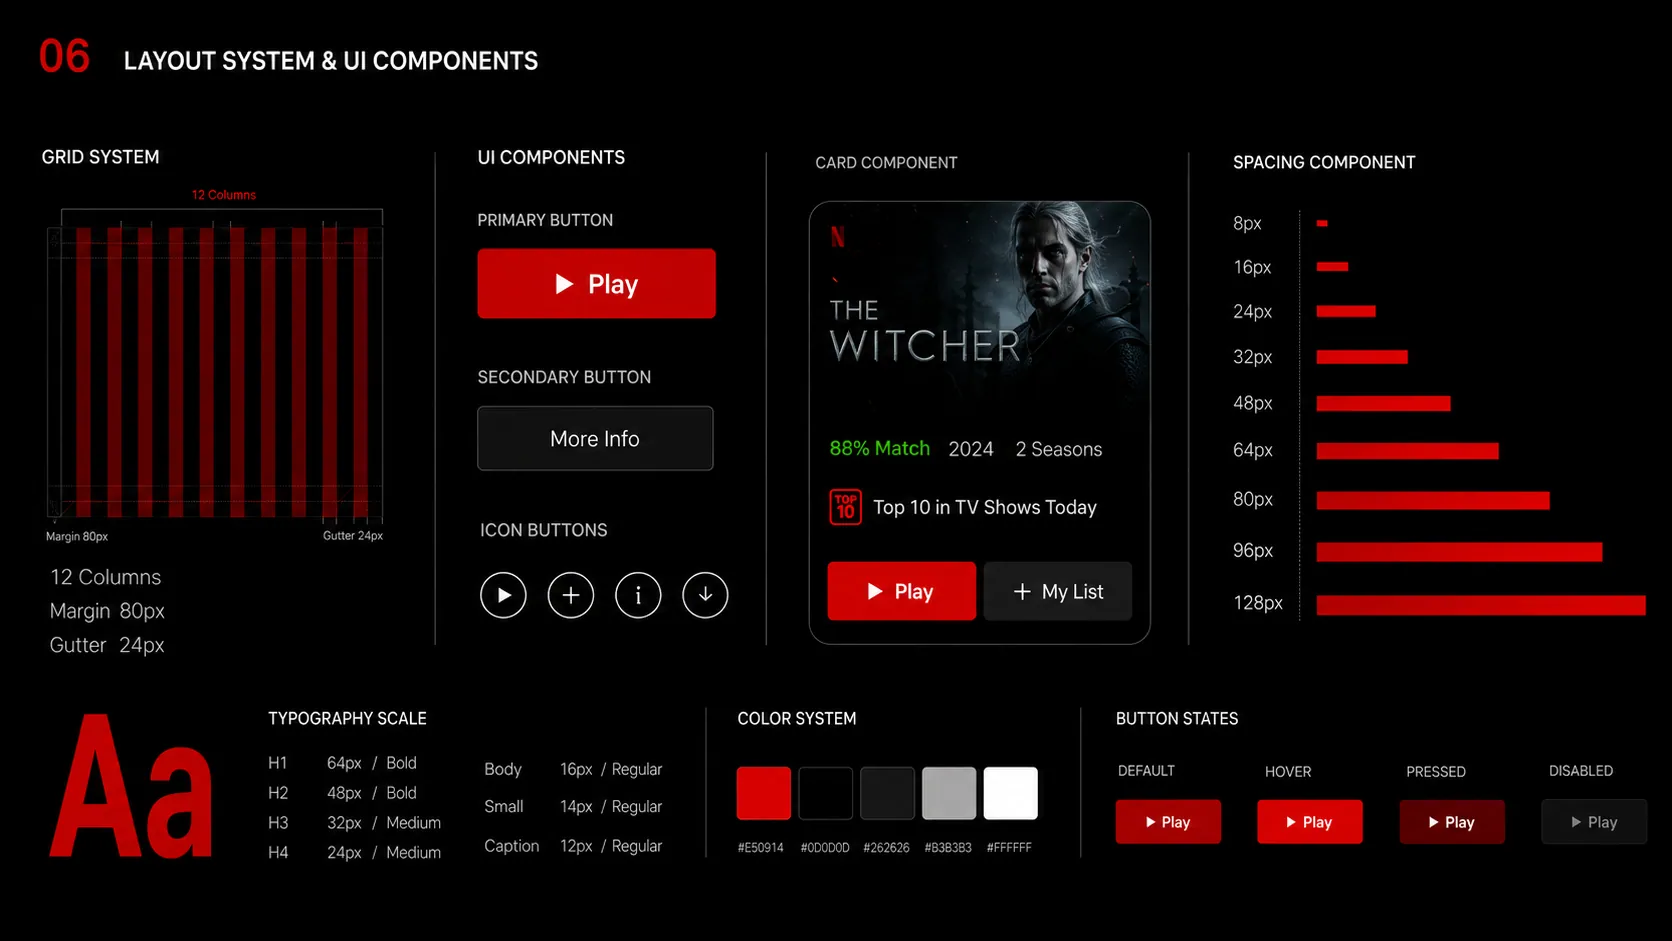Select the white #FFFFFF color swatch
1672x941 pixels.
pyautogui.click(x=1011, y=793)
